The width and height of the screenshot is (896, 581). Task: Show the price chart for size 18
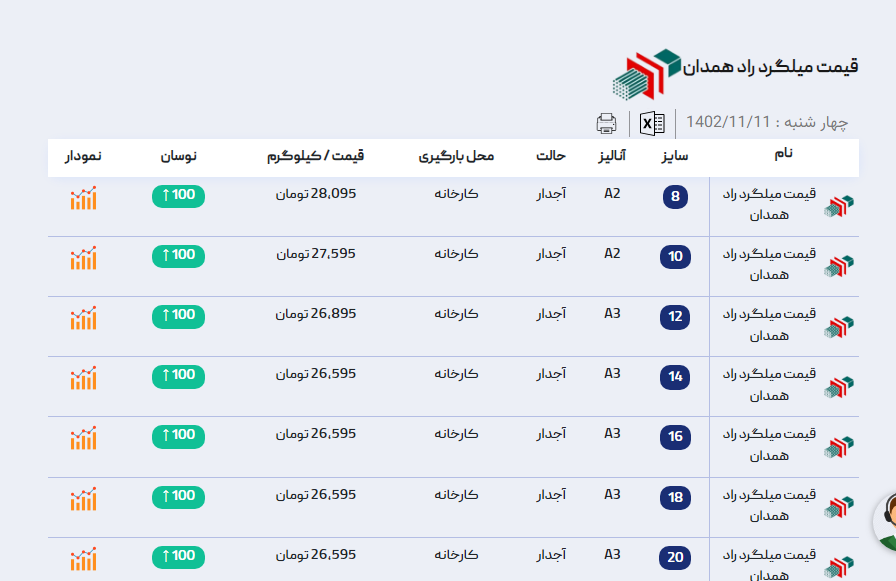click(84, 498)
